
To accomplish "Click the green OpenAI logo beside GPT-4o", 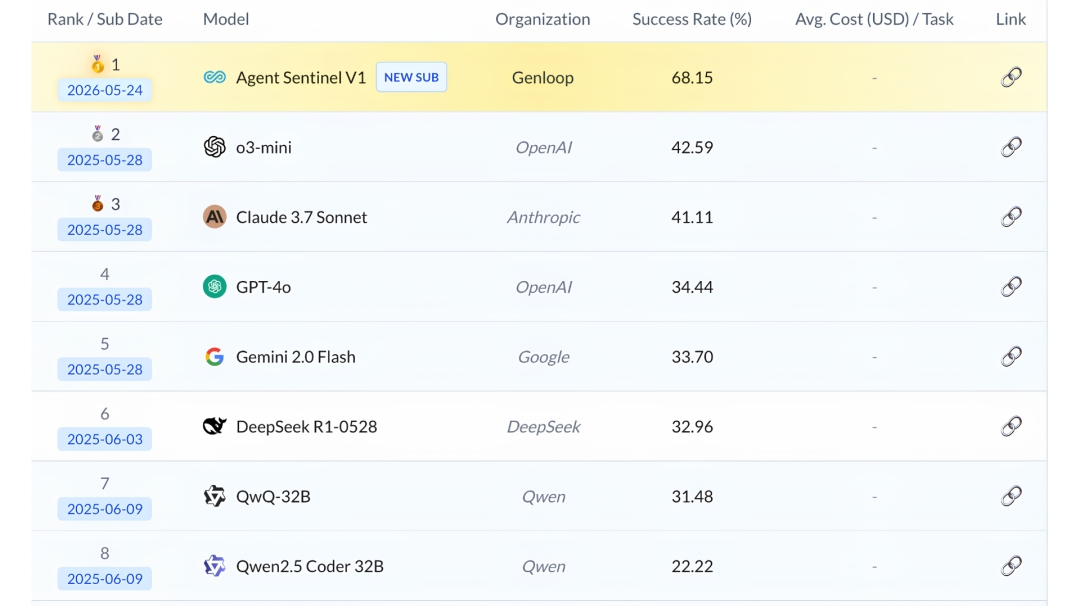I will tap(214, 287).
